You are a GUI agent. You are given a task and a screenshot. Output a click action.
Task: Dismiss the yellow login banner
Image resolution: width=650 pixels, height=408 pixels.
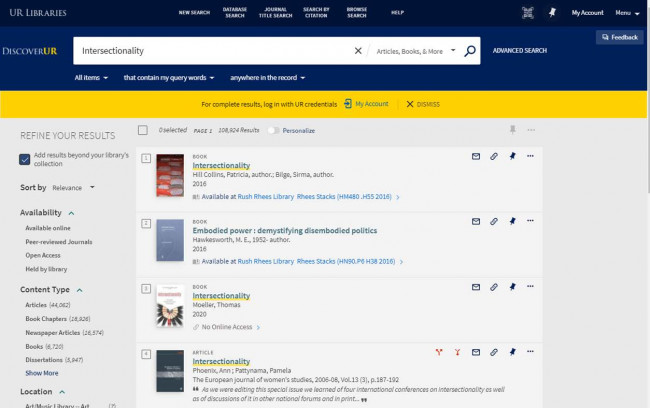pos(422,104)
